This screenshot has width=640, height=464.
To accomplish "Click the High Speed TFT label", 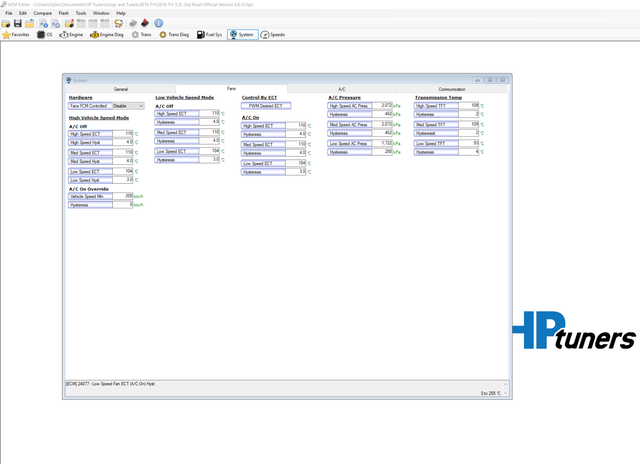I will (x=436, y=106).
